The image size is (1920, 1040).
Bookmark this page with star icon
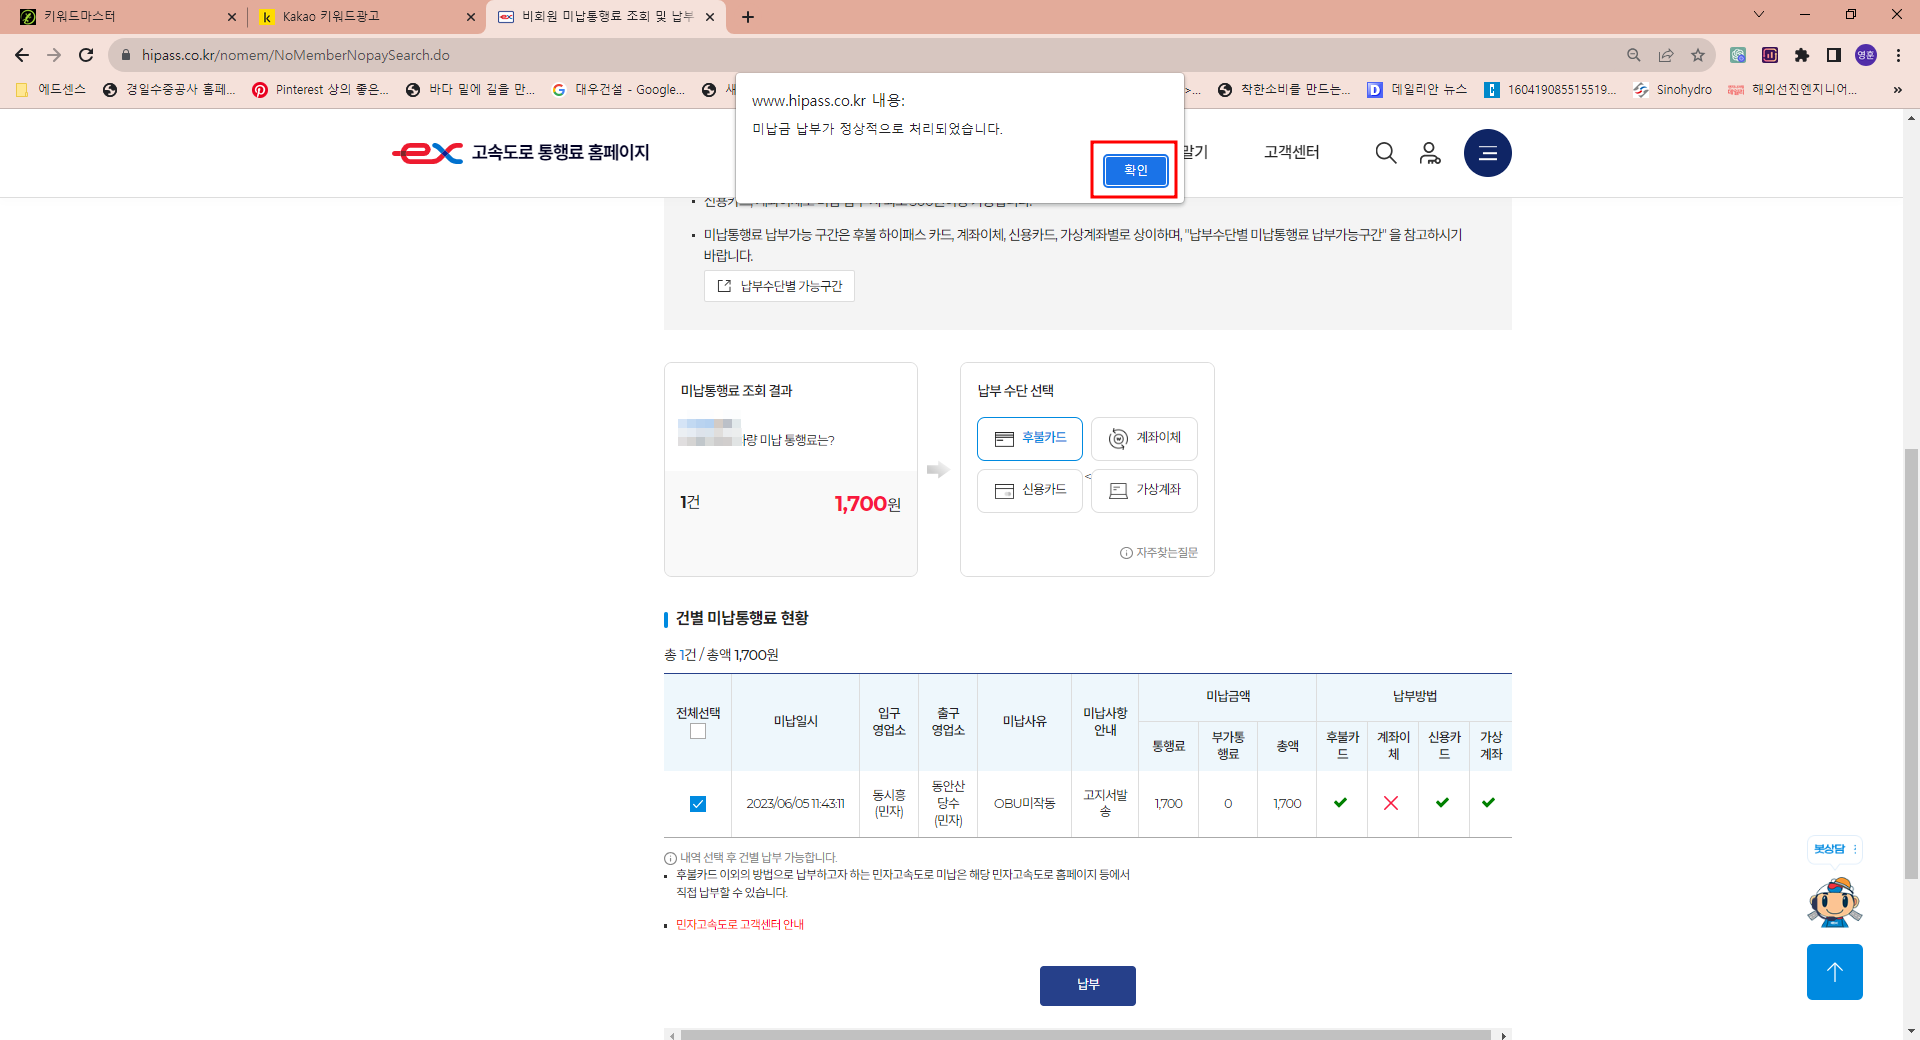click(x=1698, y=55)
